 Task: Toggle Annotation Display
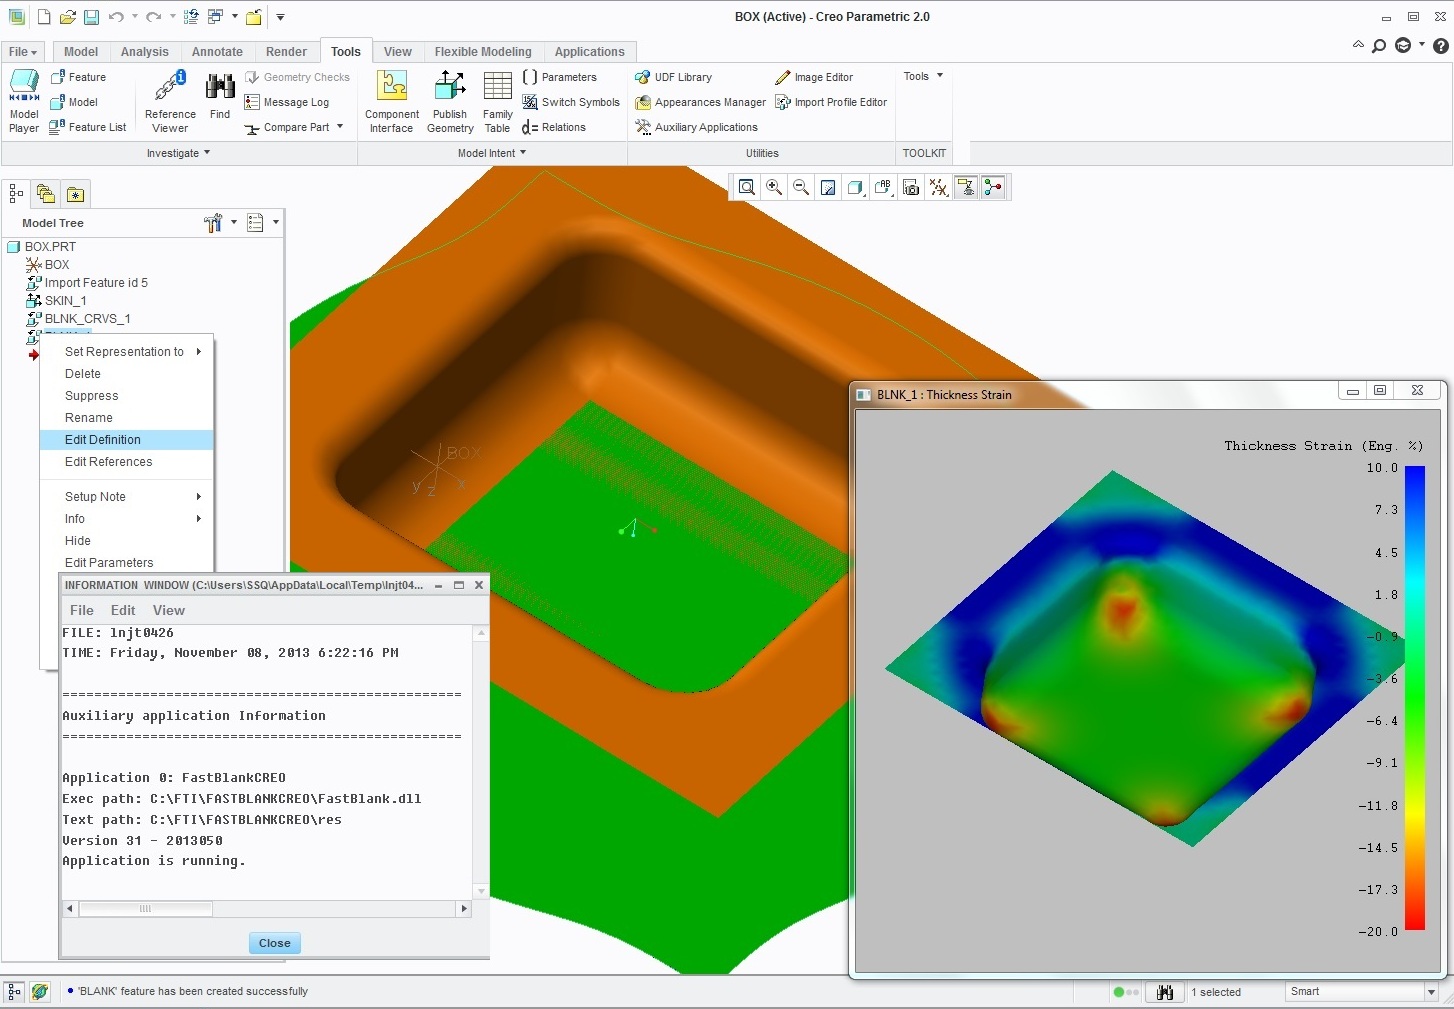tap(966, 187)
